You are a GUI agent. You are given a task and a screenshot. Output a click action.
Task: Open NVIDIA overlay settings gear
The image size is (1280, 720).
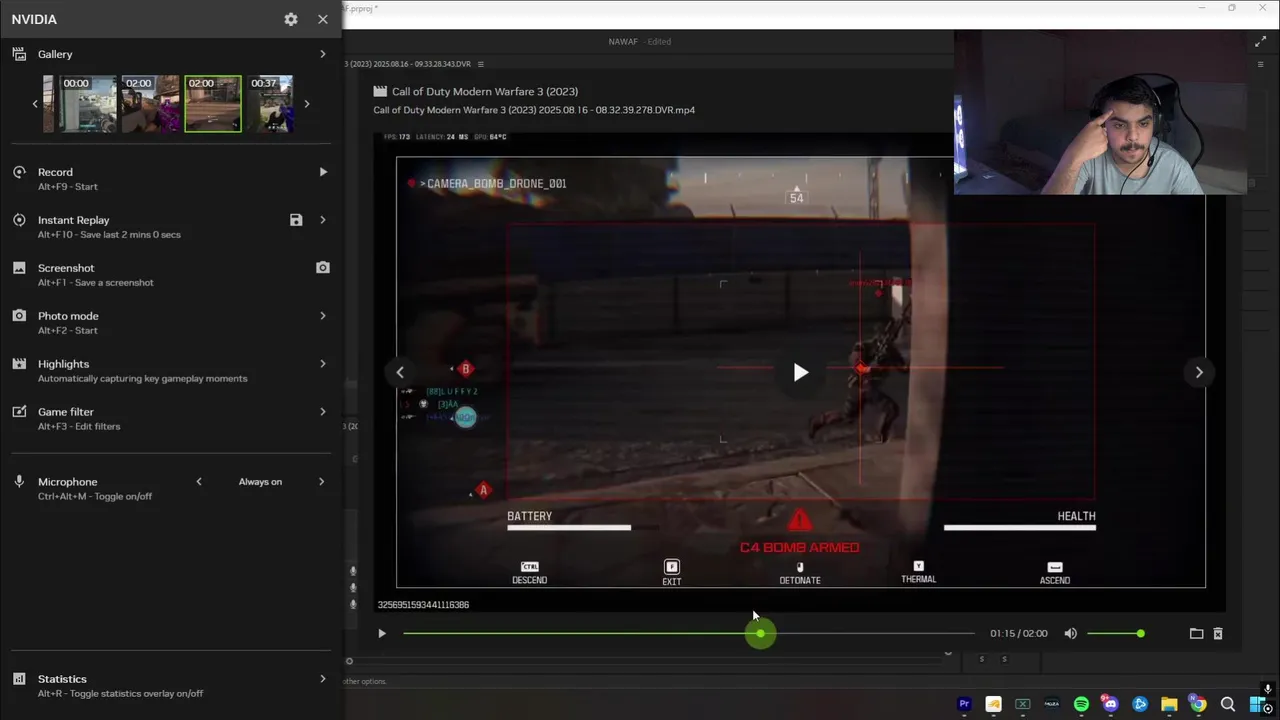click(291, 19)
